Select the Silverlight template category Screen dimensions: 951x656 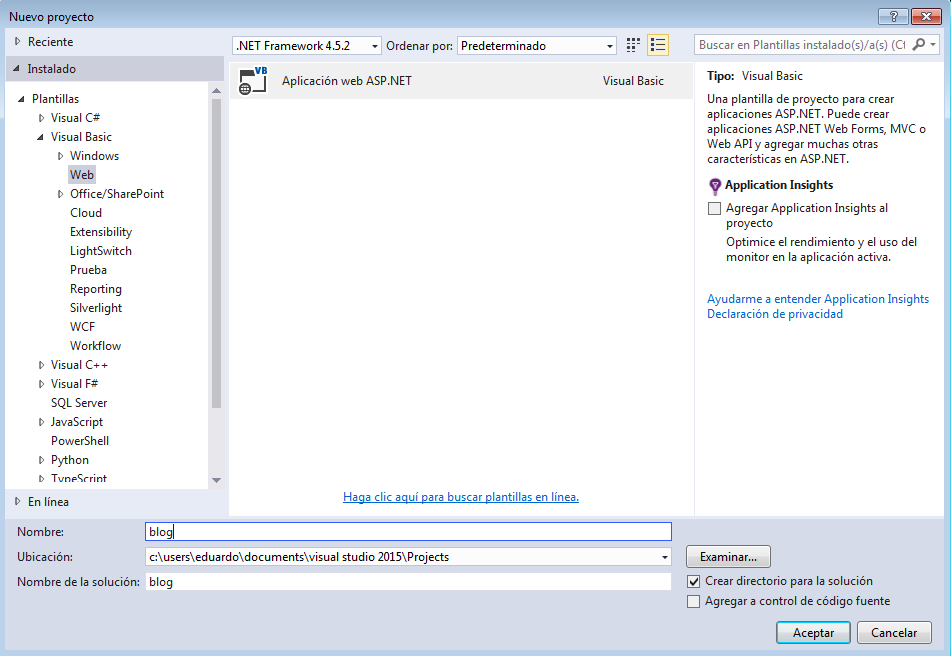click(x=96, y=308)
